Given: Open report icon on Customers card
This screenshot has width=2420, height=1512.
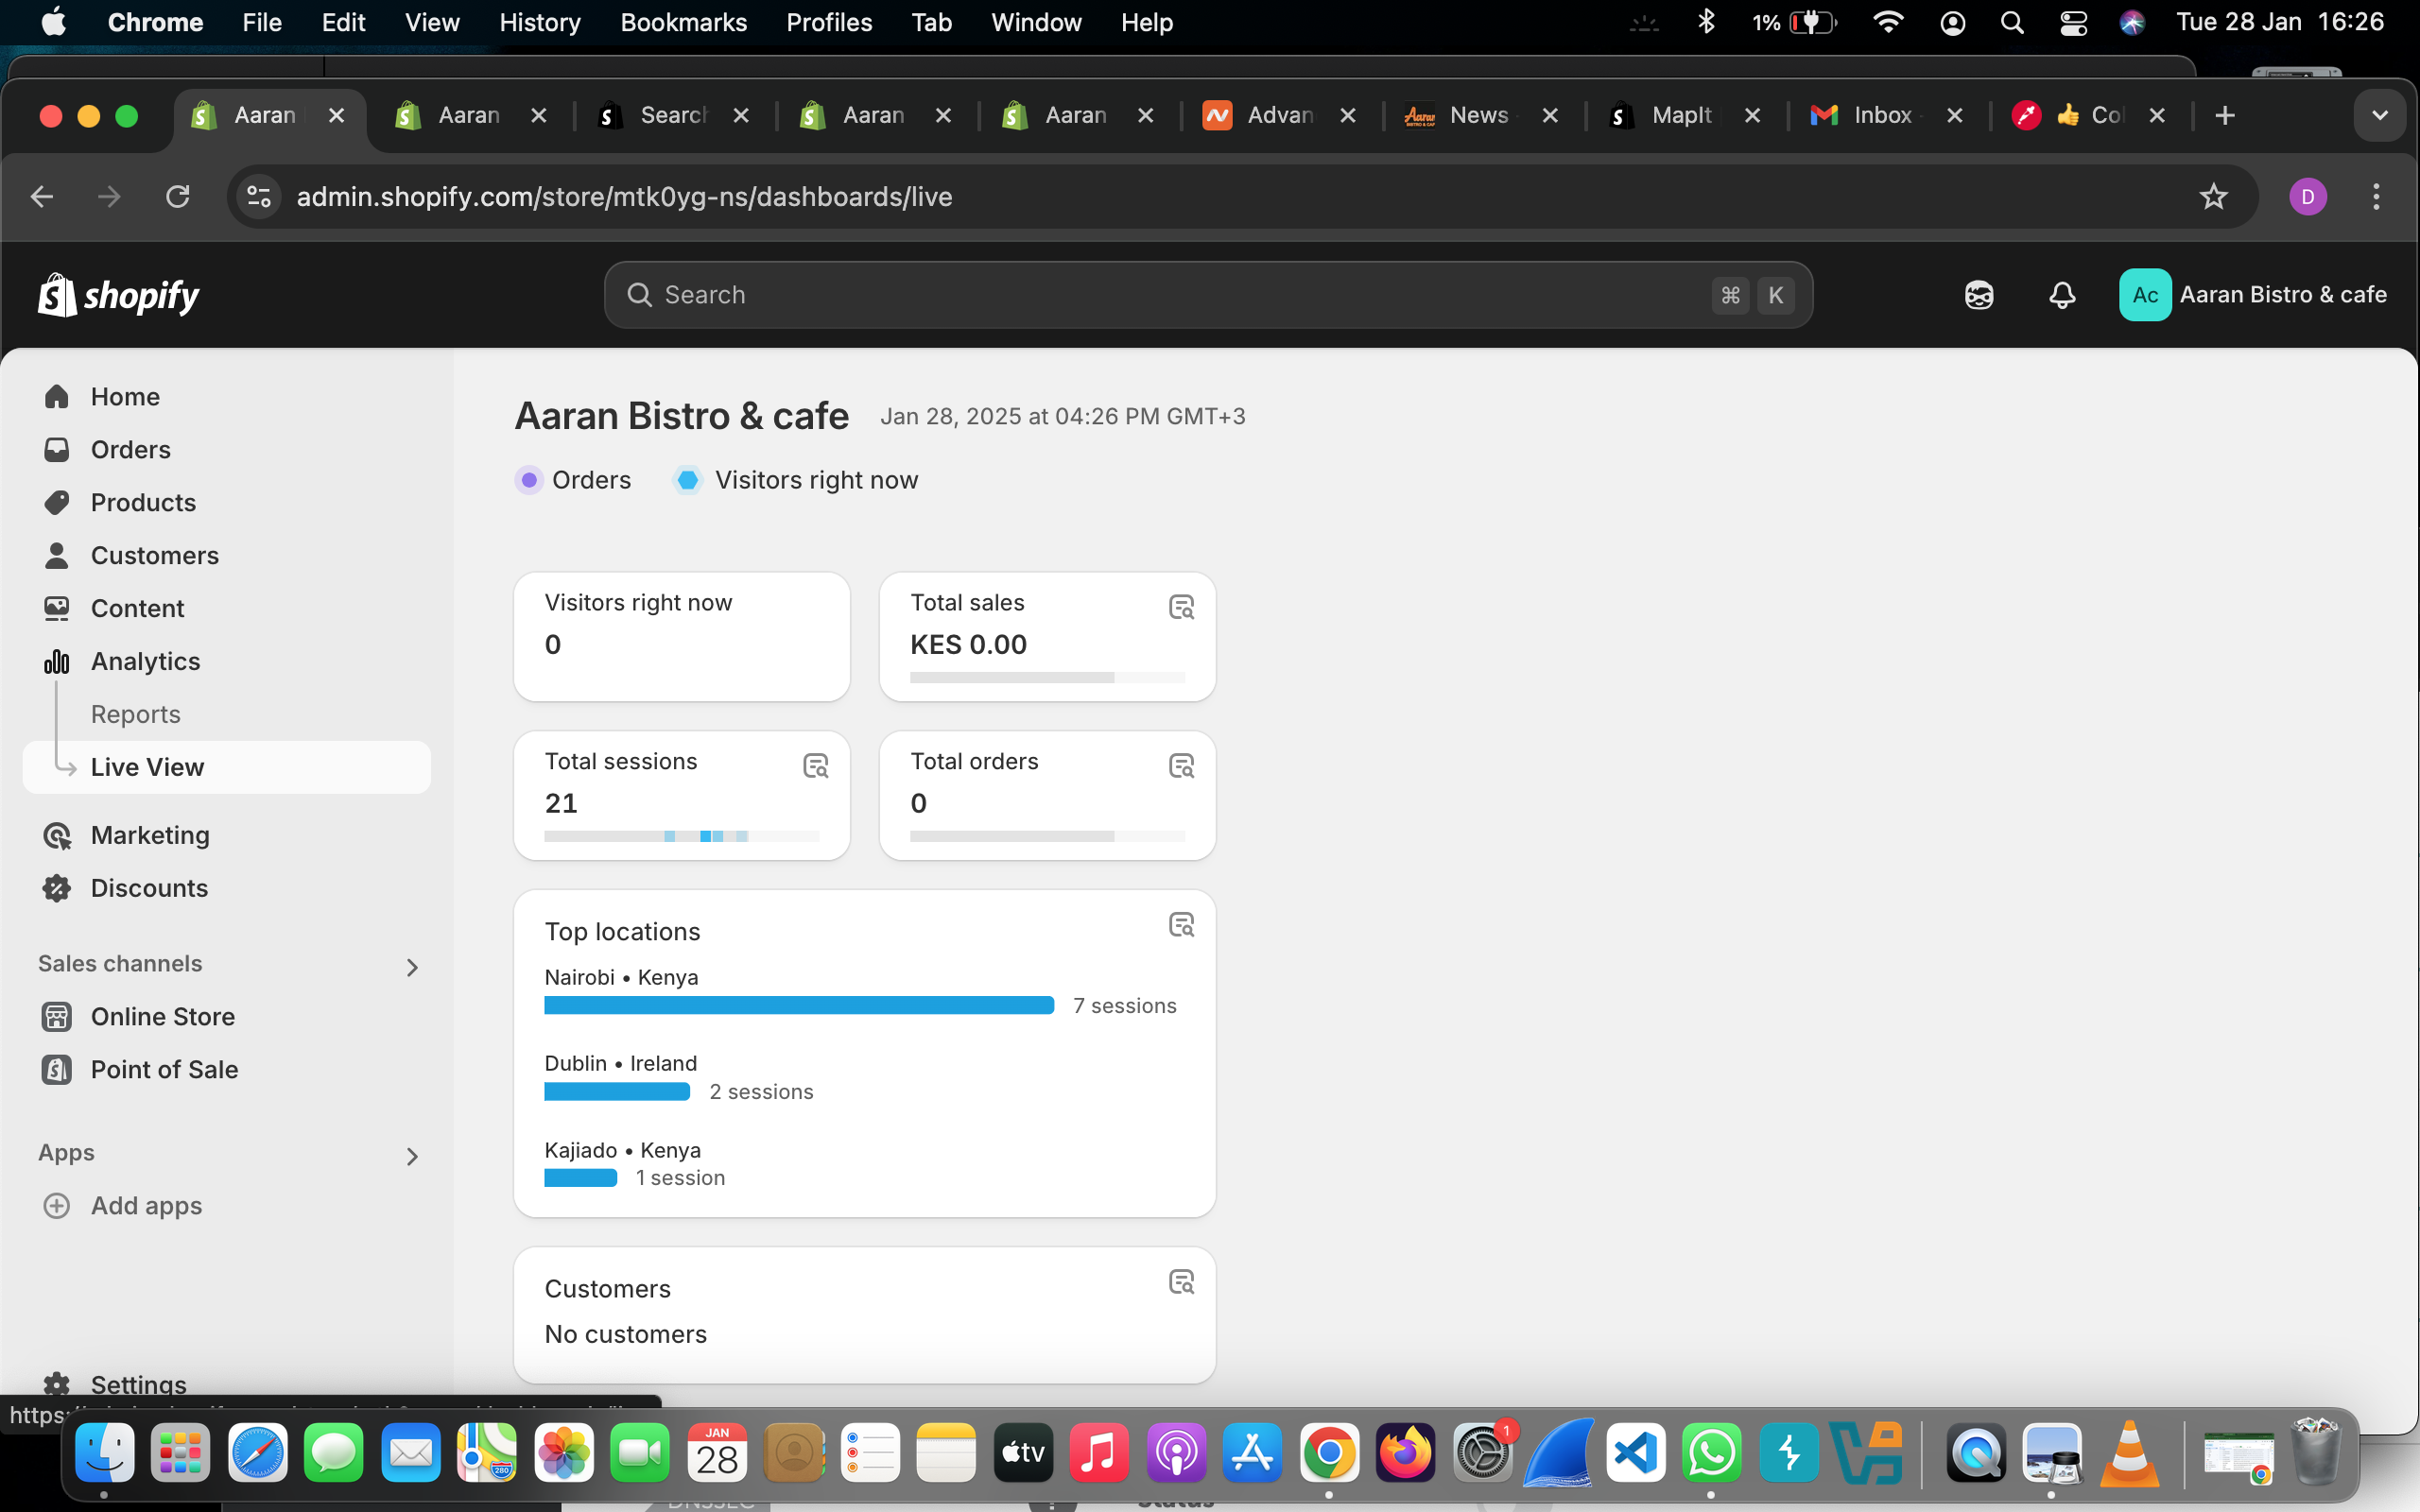Looking at the screenshot, I should pos(1181,1282).
